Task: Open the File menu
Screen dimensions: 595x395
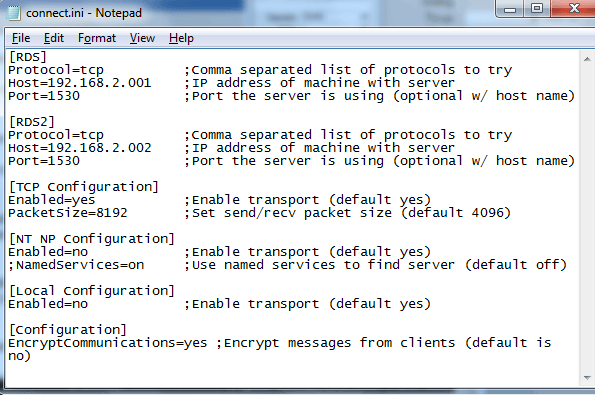Action: pos(21,38)
